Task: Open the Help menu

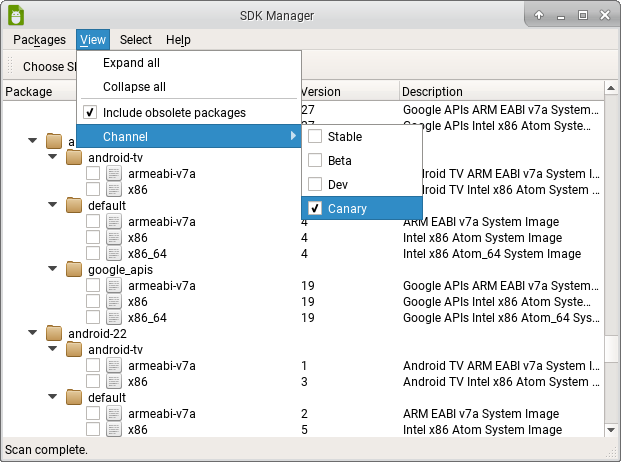Action: point(178,40)
